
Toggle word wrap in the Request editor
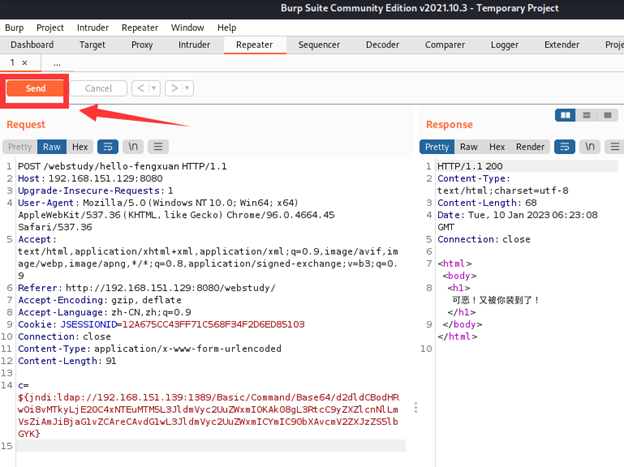tap(108, 147)
